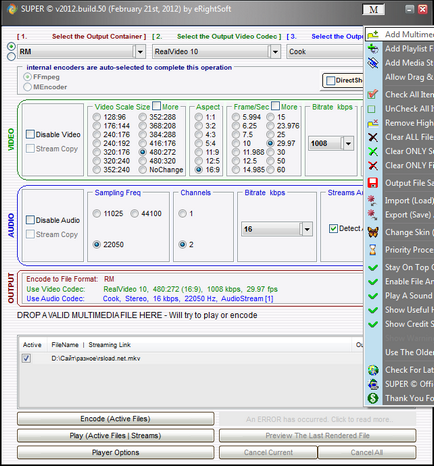This screenshot has height=466, width=434.
Task: Click the hourglass Priority Process icon
Action: (x=373, y=250)
